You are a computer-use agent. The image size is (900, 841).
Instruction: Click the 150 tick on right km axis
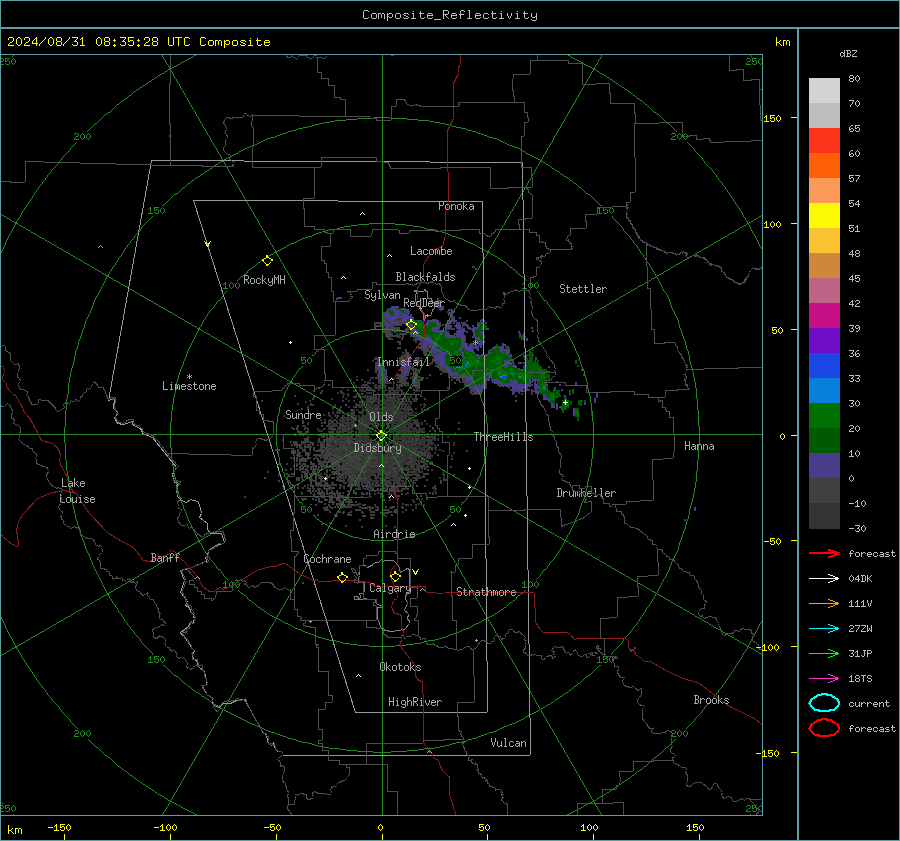pyautogui.click(x=773, y=118)
